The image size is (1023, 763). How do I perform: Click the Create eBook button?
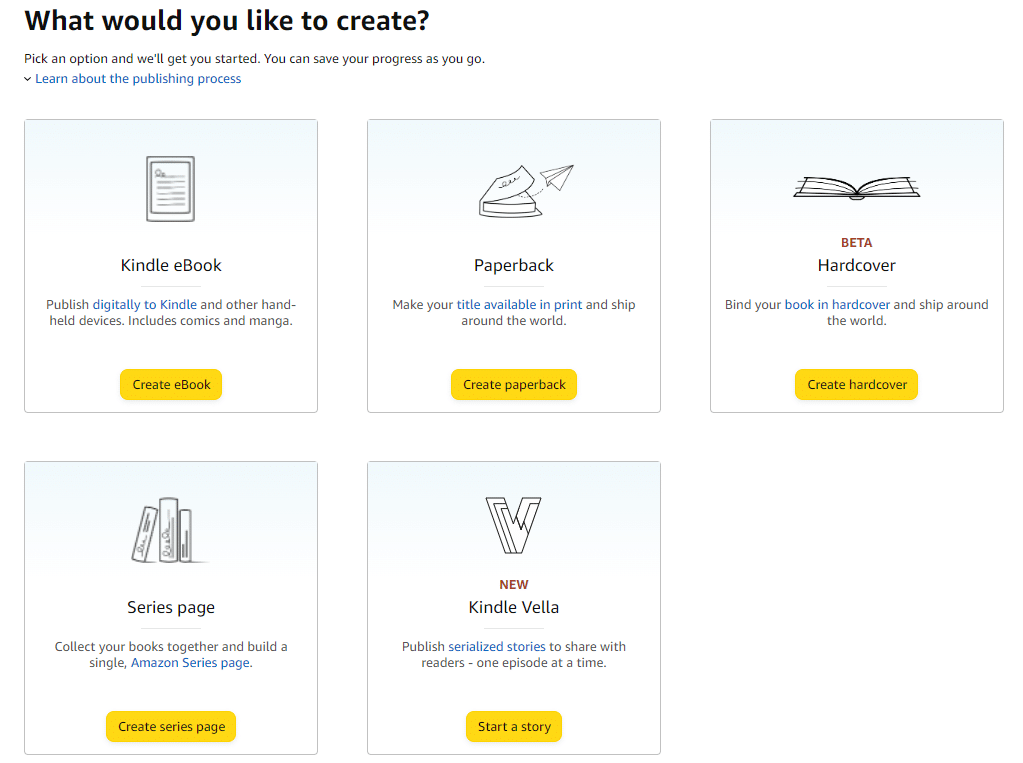(x=170, y=384)
